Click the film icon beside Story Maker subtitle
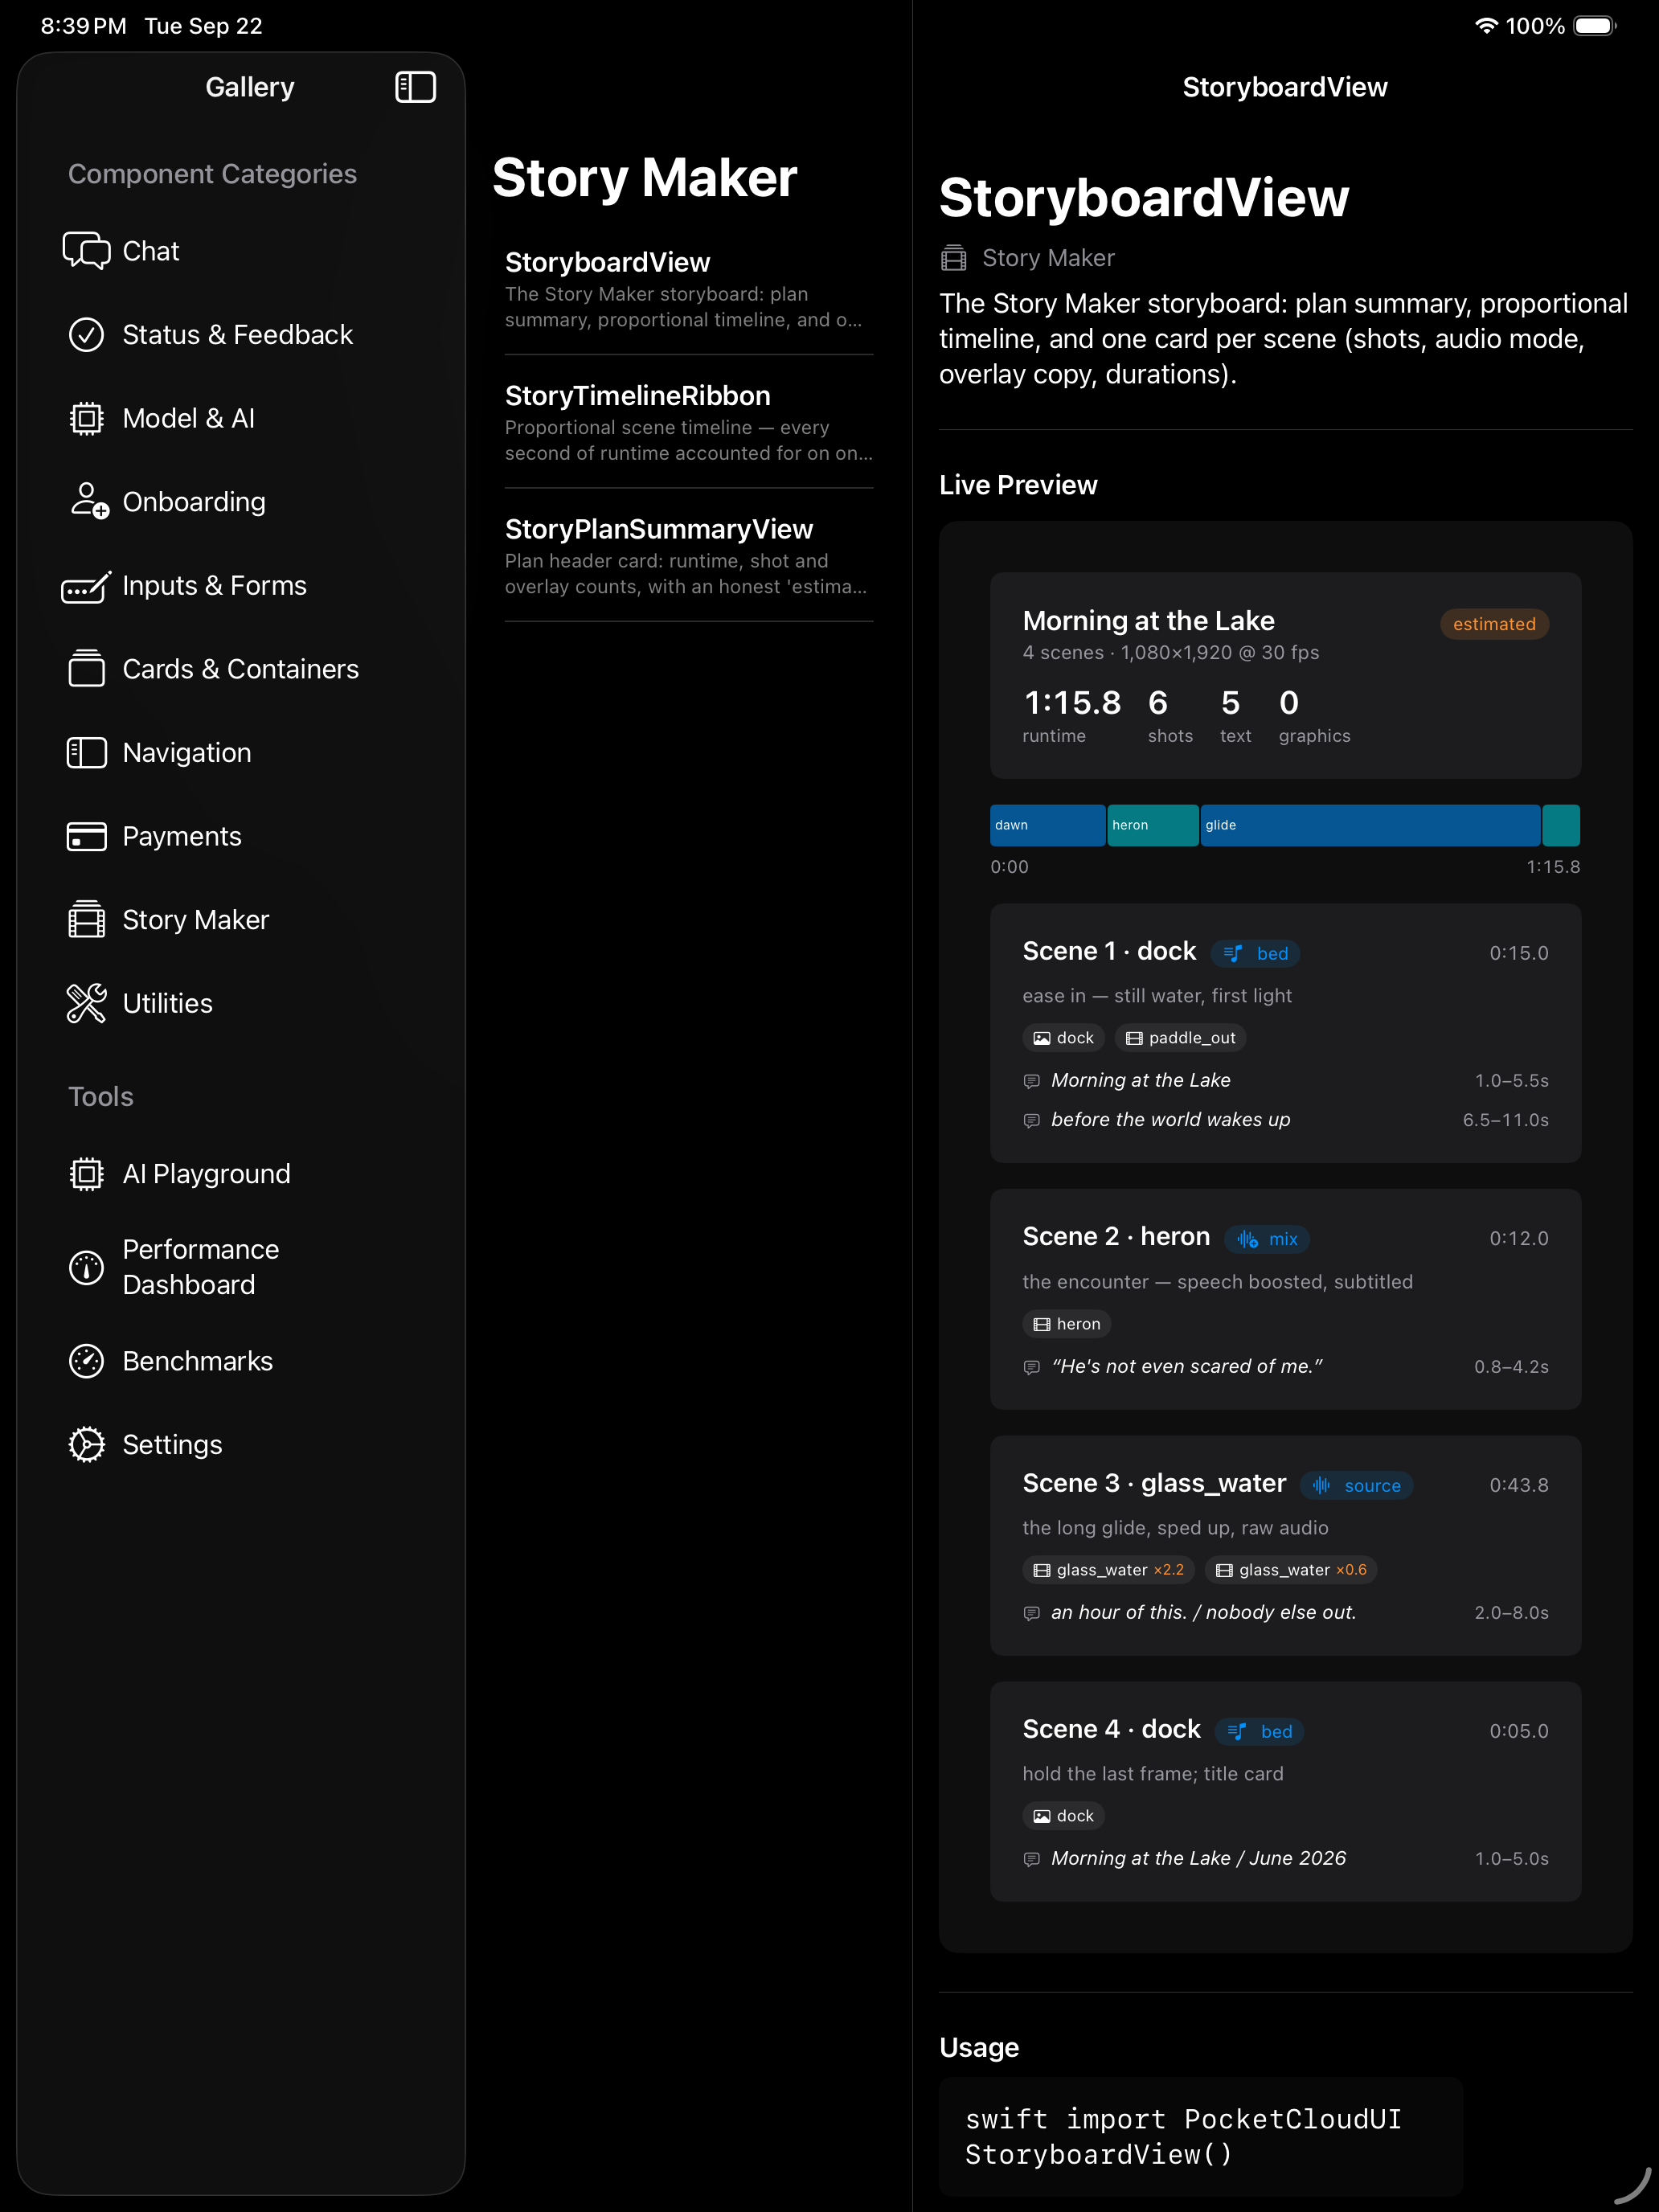This screenshot has height=2212, width=1659. click(x=954, y=259)
